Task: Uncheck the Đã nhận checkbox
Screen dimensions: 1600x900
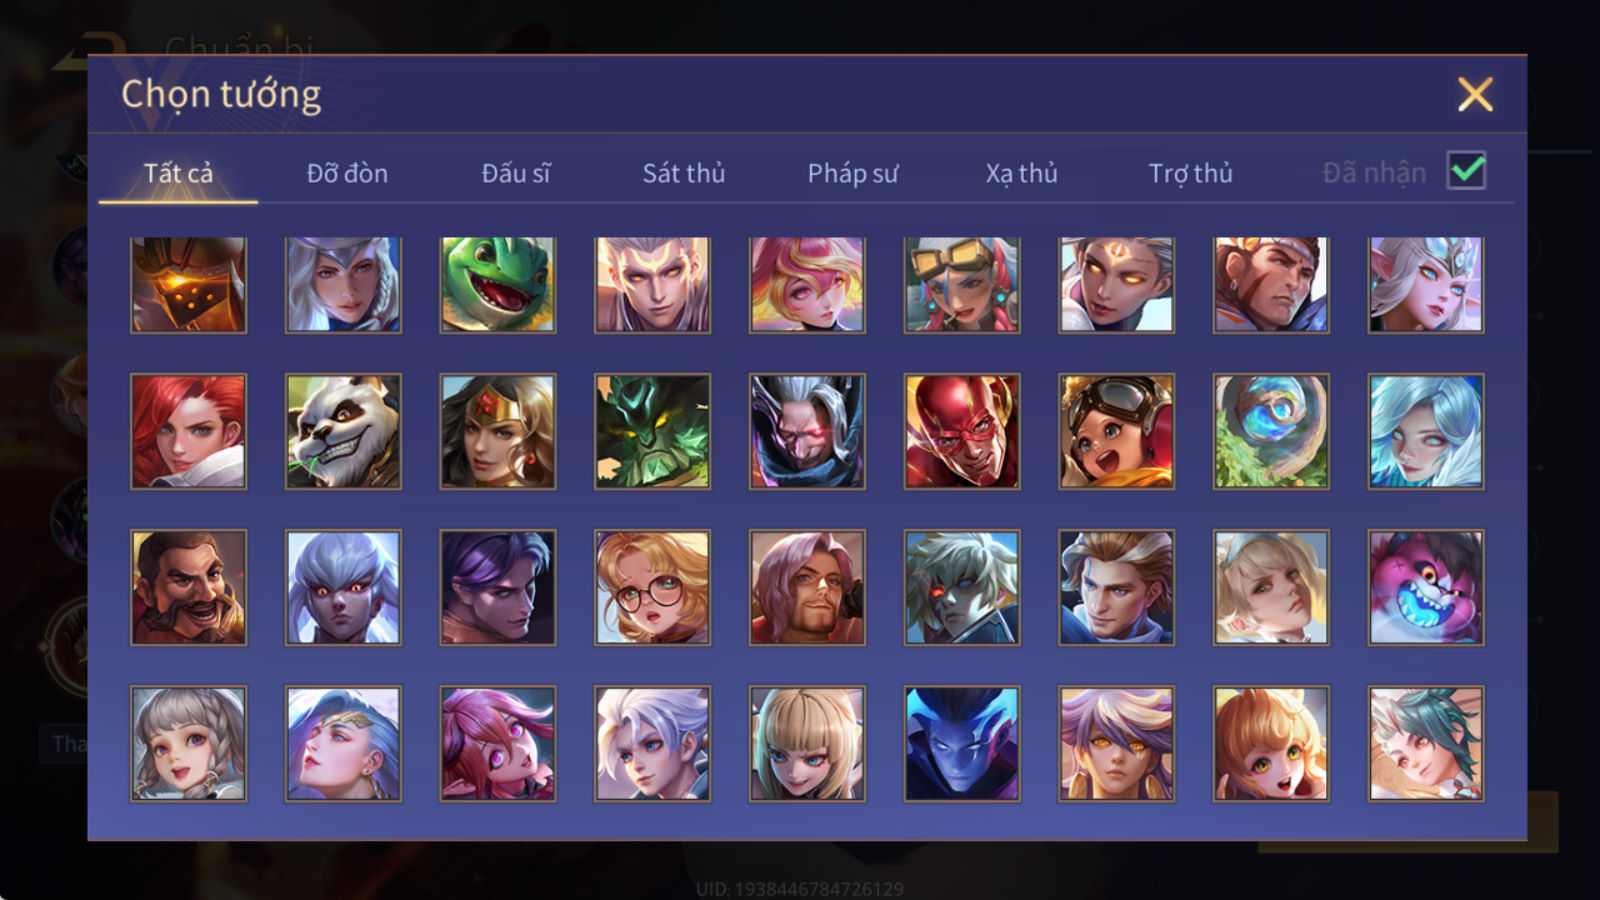Action: click(x=1467, y=170)
